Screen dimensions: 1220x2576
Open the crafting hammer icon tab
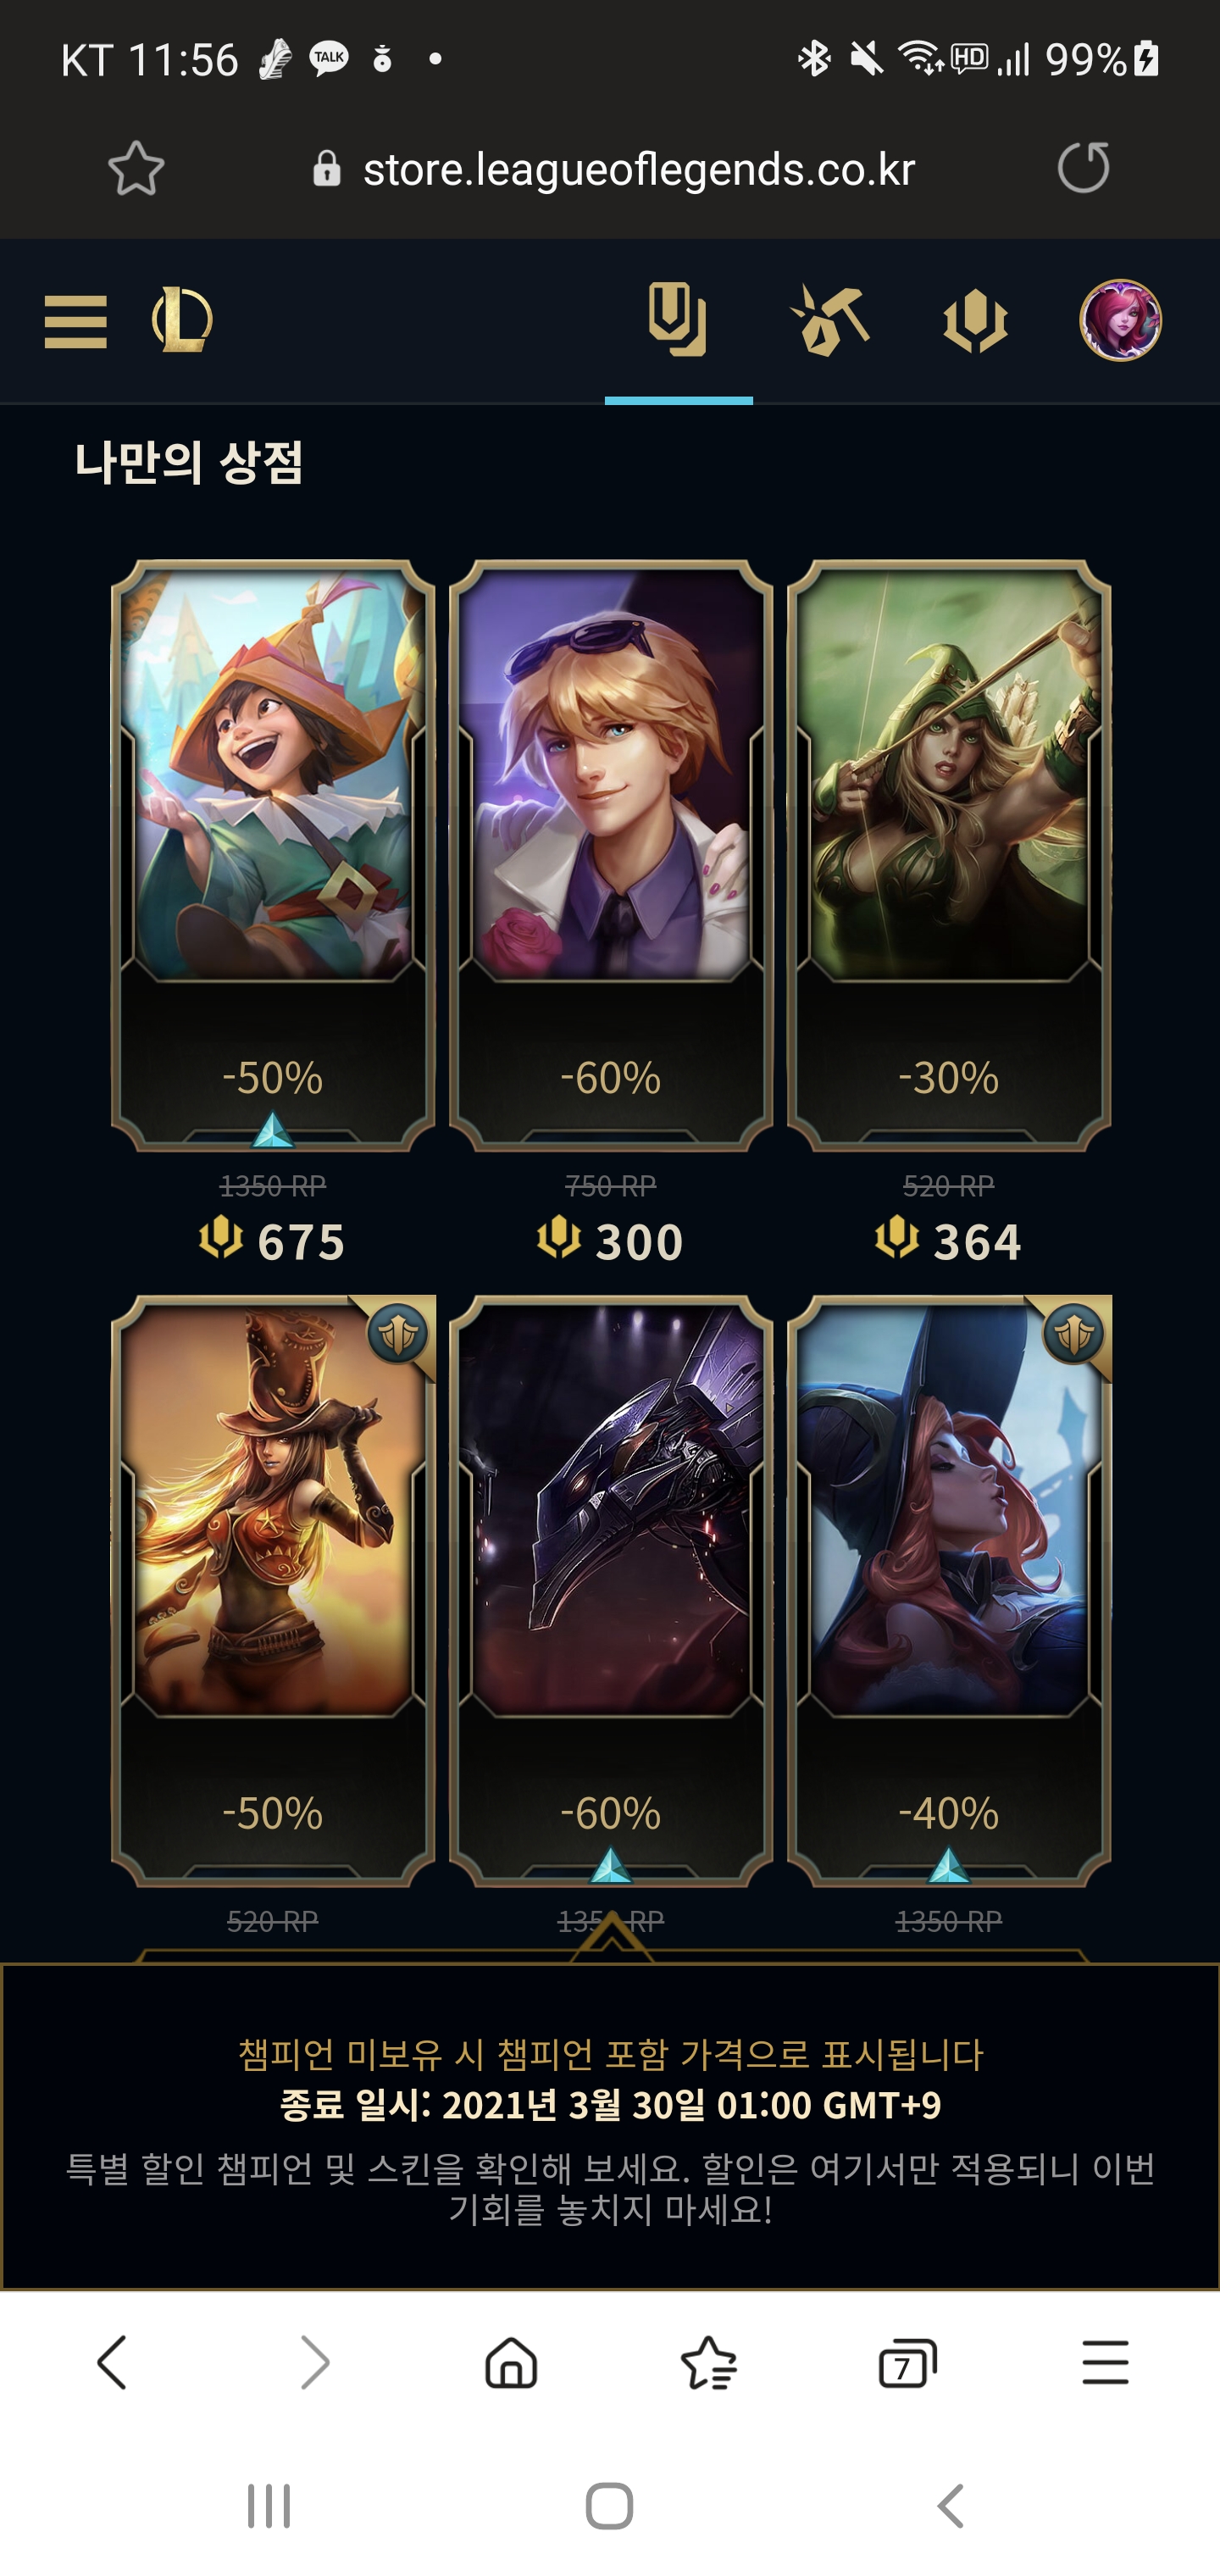828,320
